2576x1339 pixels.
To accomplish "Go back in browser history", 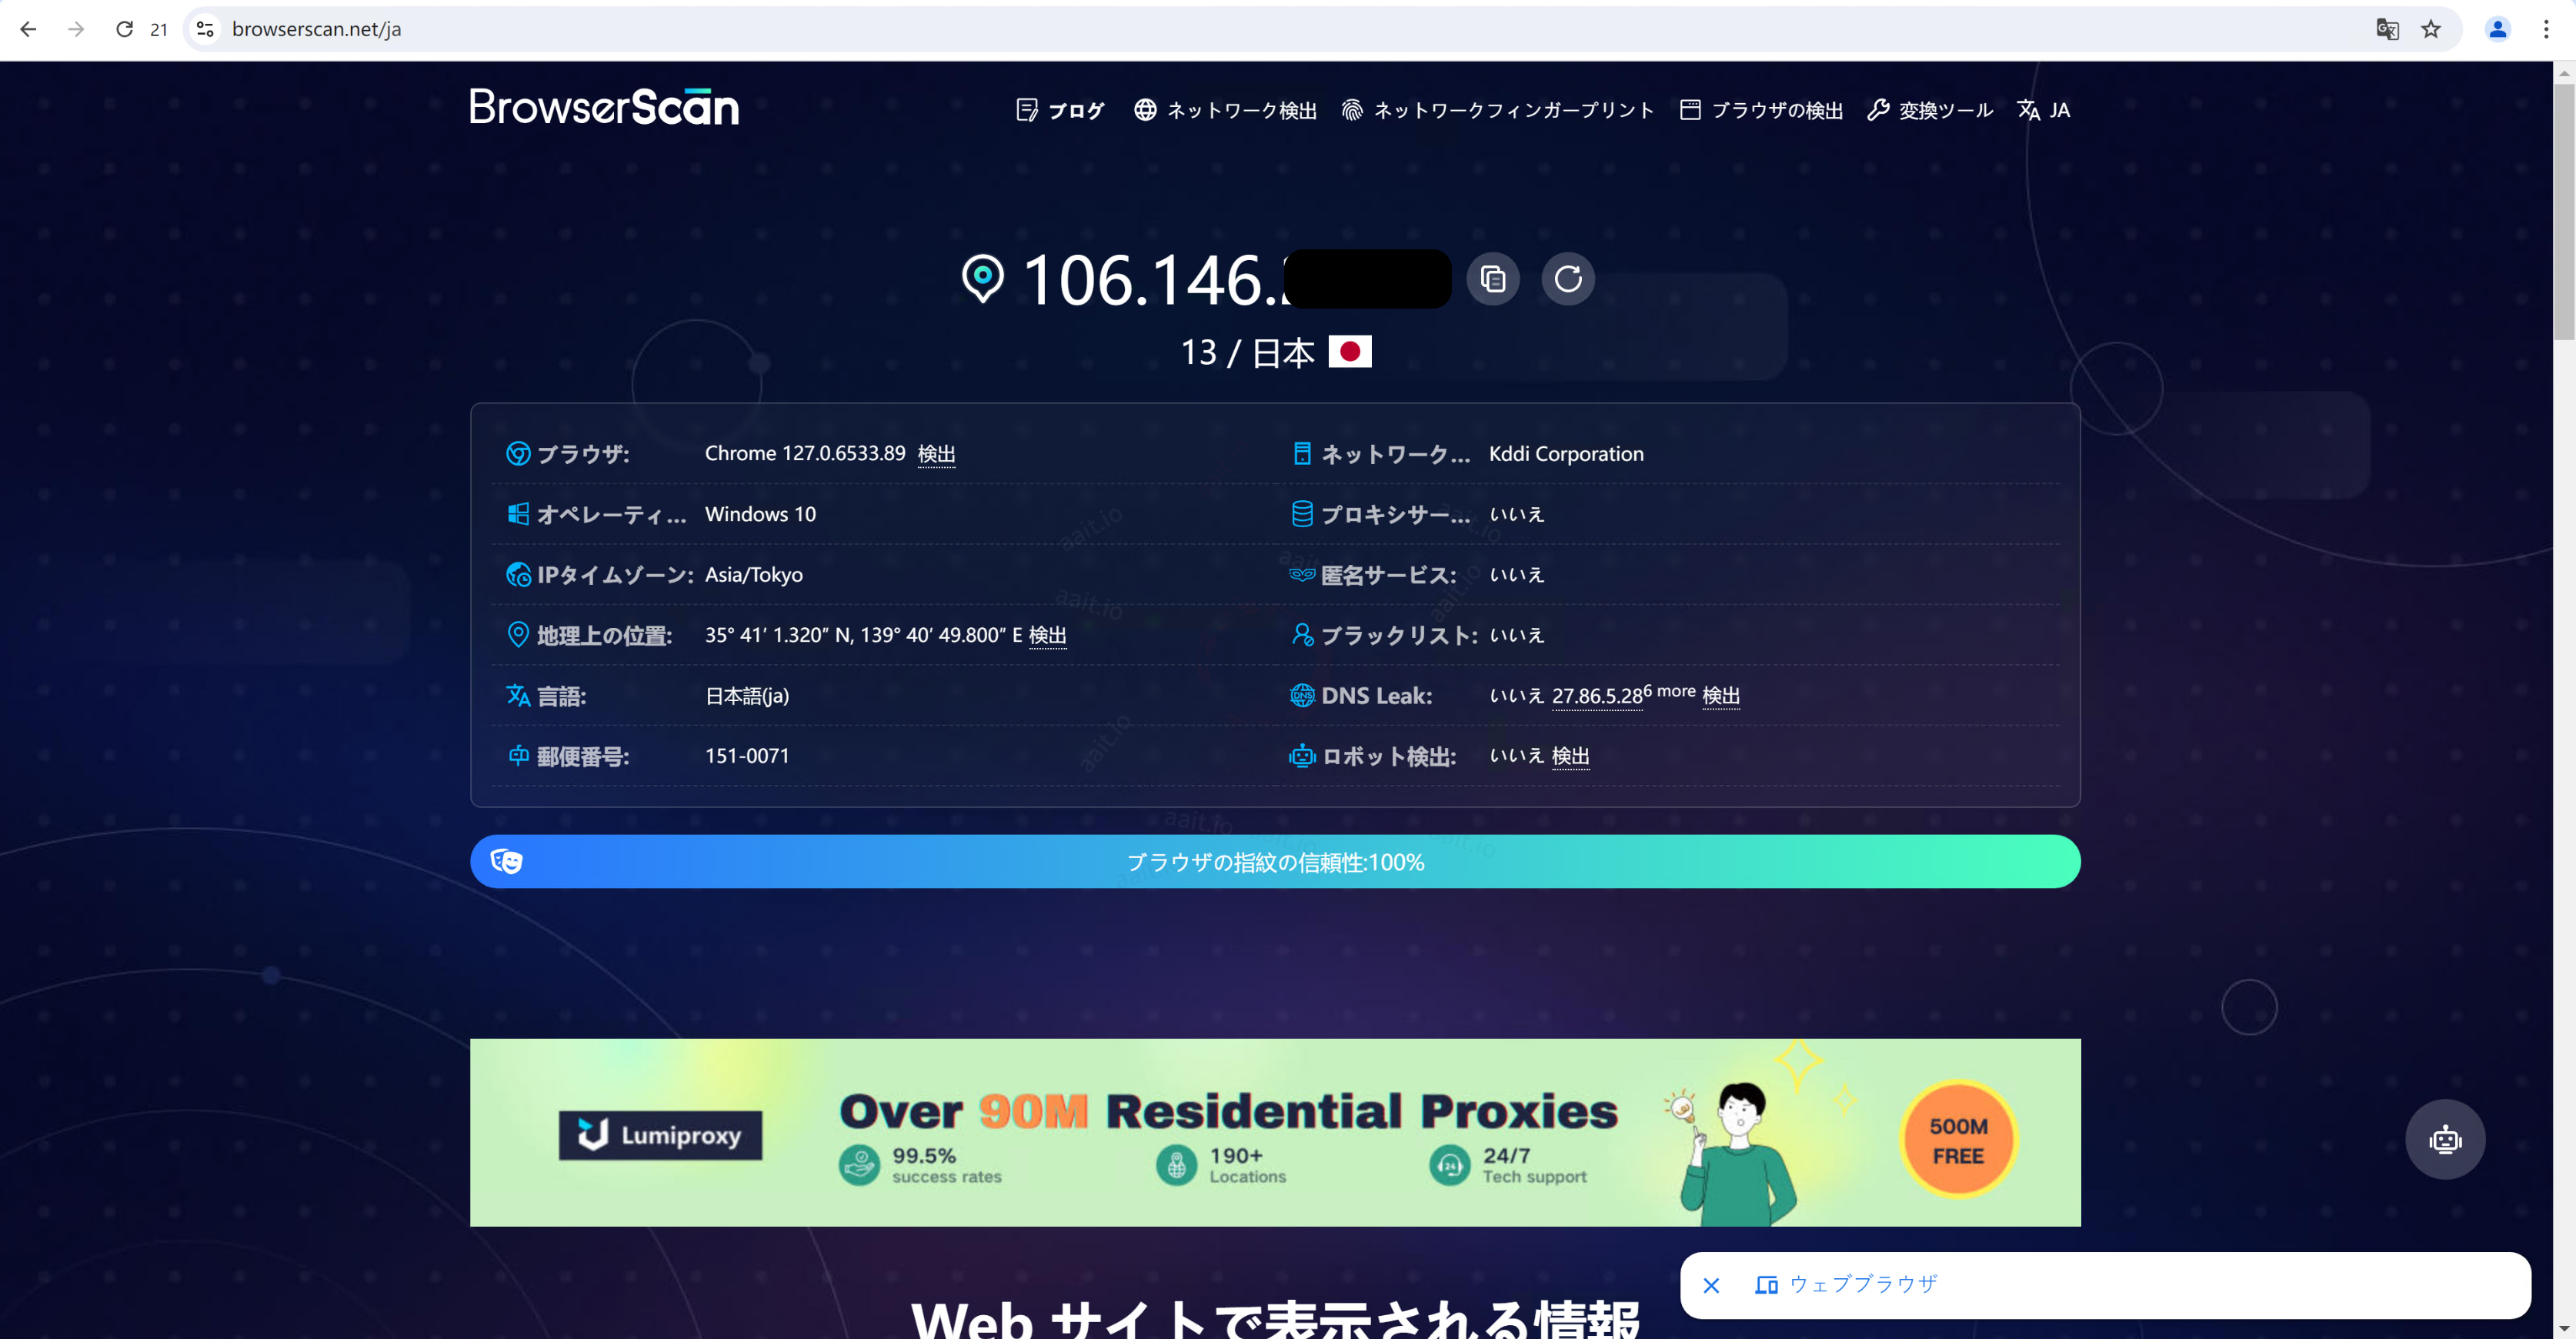I will pos(28,29).
